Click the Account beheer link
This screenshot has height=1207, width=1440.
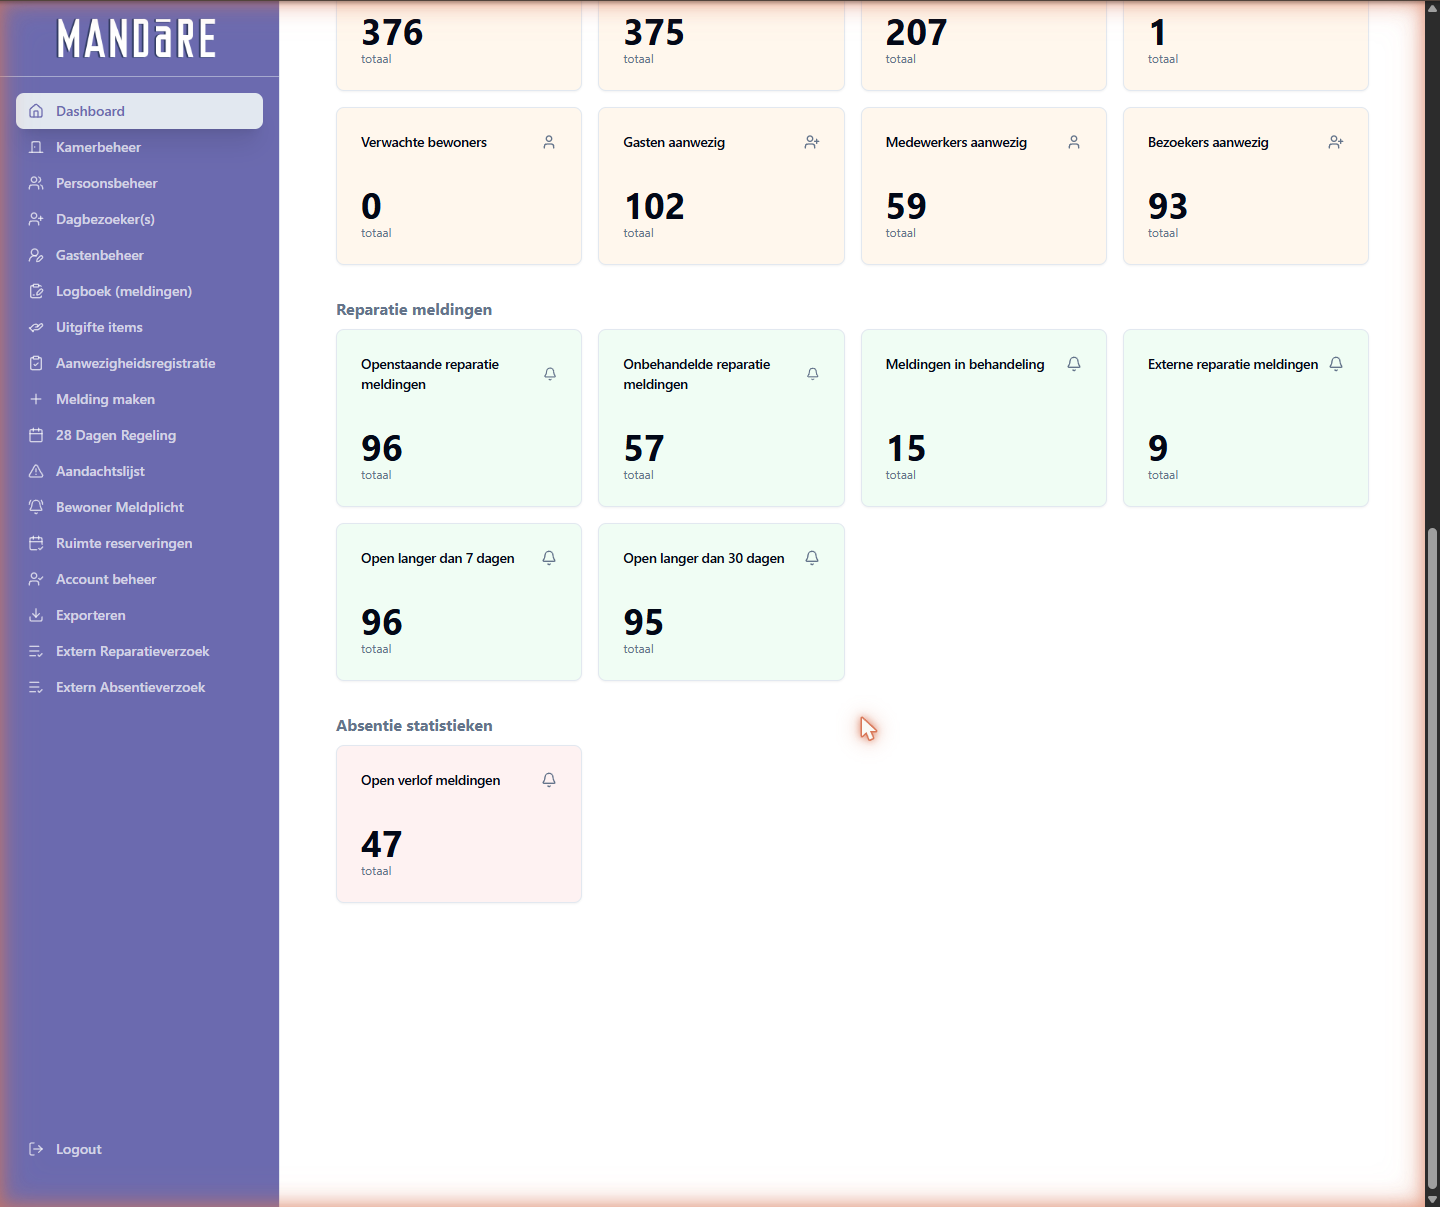[x=139, y=579]
